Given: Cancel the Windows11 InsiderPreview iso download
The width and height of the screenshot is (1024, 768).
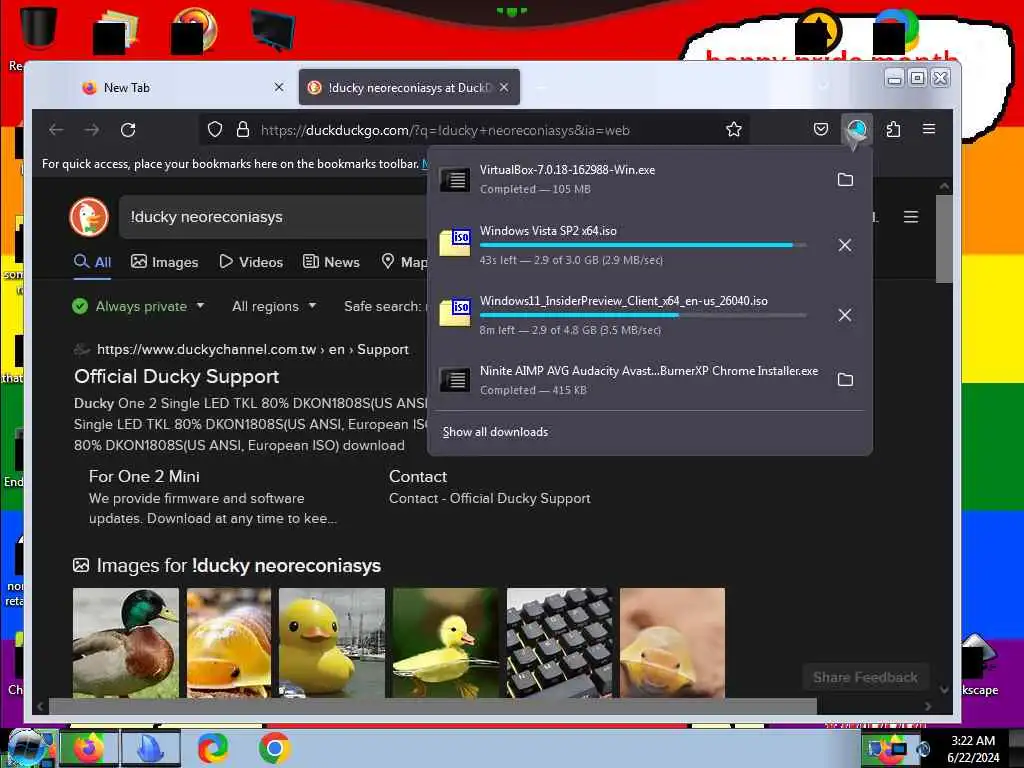Looking at the screenshot, I should click(844, 315).
